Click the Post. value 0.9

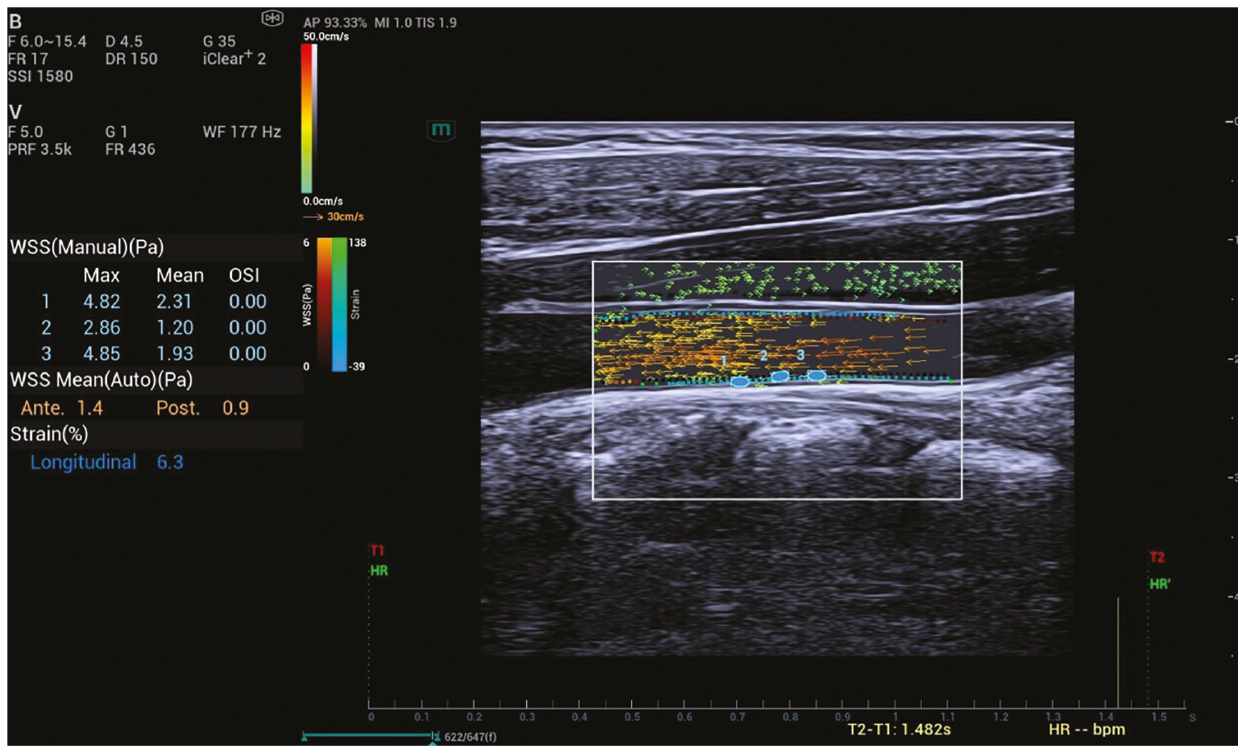(x=236, y=408)
